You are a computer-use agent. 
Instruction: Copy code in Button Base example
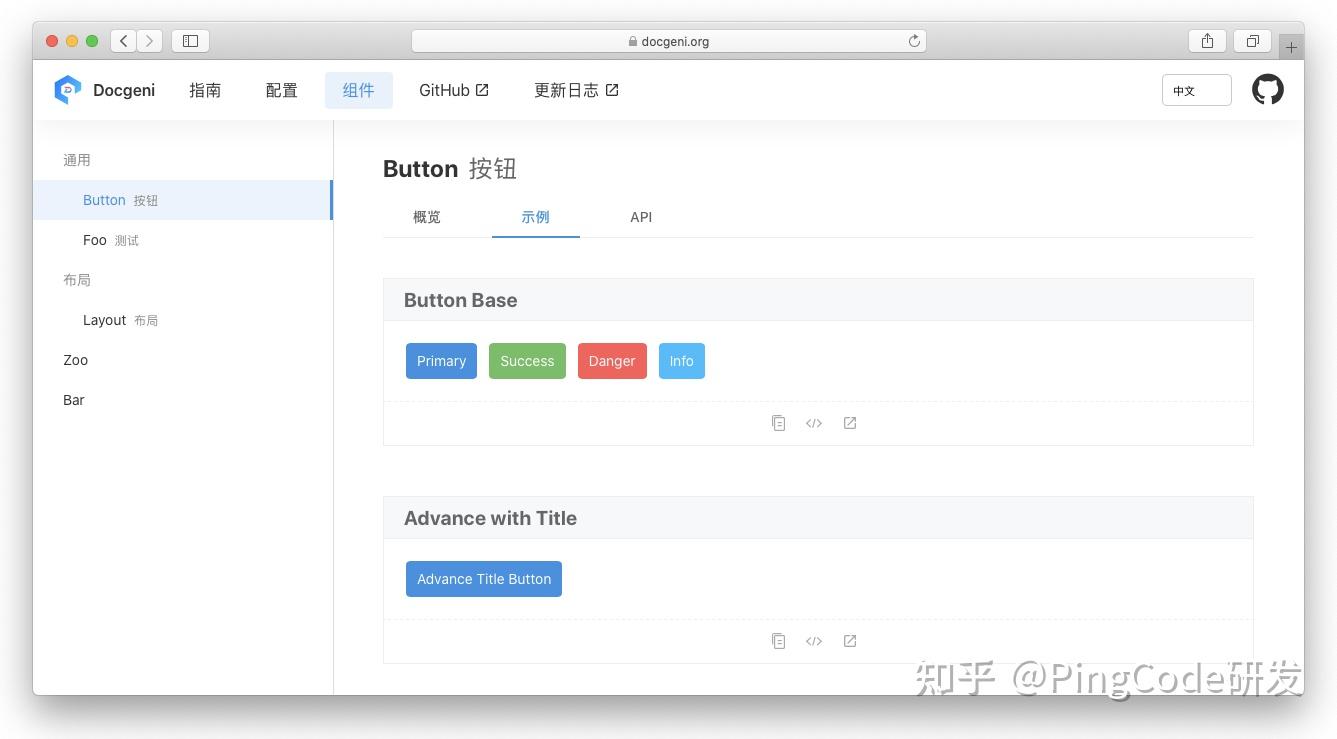click(778, 423)
